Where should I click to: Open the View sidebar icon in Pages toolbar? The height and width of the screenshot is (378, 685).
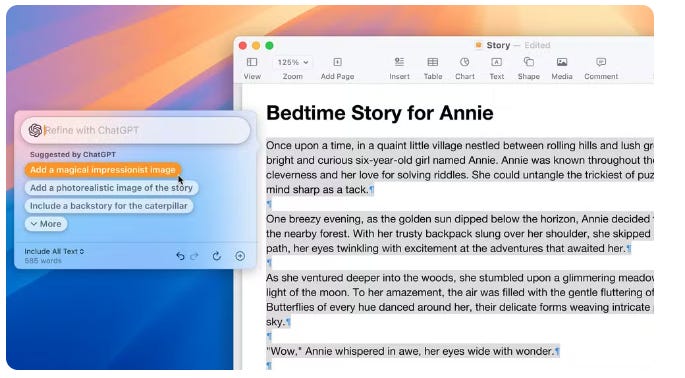pyautogui.click(x=252, y=62)
